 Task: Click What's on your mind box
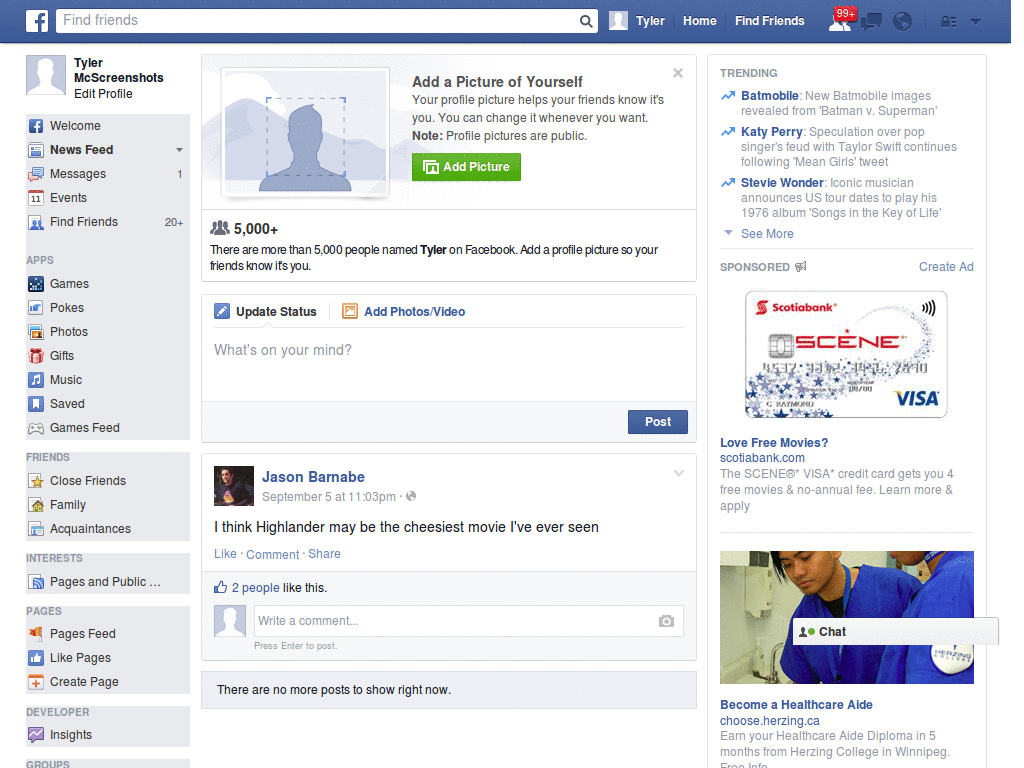[x=449, y=362]
